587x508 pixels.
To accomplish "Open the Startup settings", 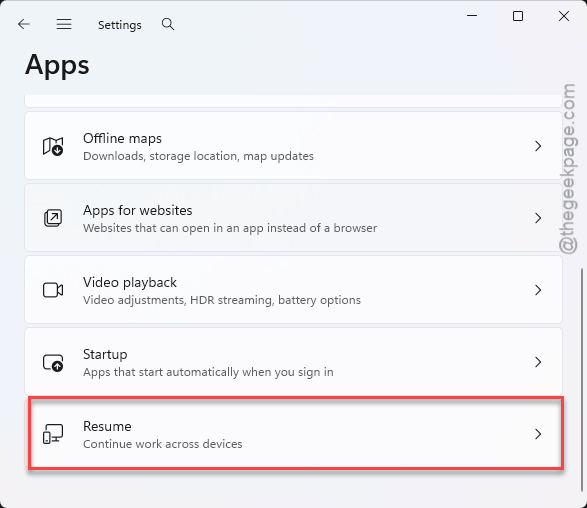I will [x=294, y=362].
